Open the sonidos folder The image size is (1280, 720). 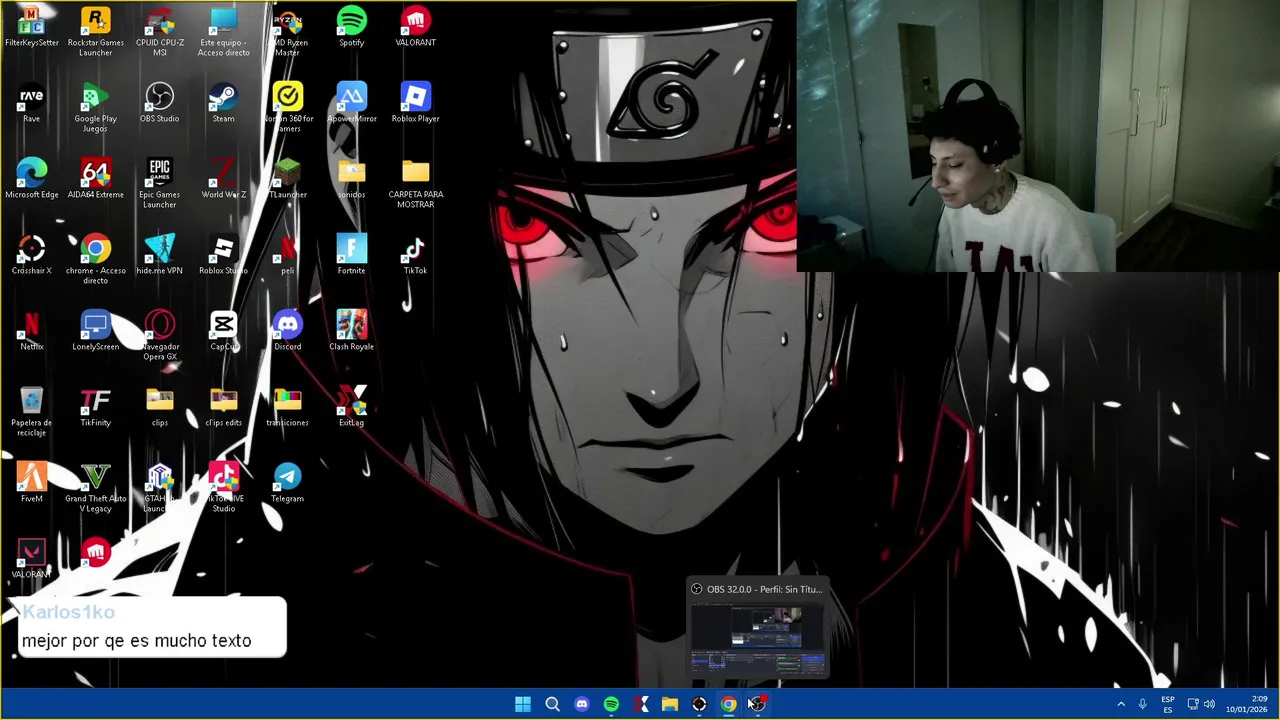coord(352,179)
